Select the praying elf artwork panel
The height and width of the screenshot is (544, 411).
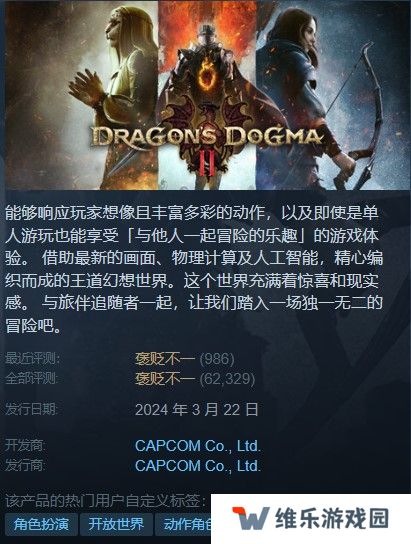pyautogui.click(x=79, y=95)
